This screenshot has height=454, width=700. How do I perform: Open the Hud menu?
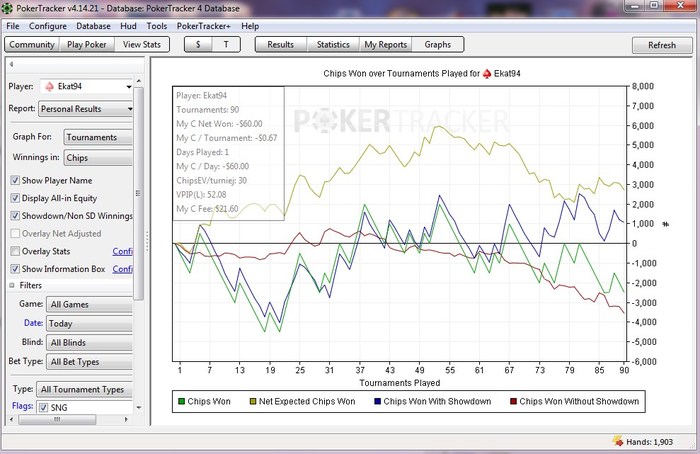click(x=128, y=26)
